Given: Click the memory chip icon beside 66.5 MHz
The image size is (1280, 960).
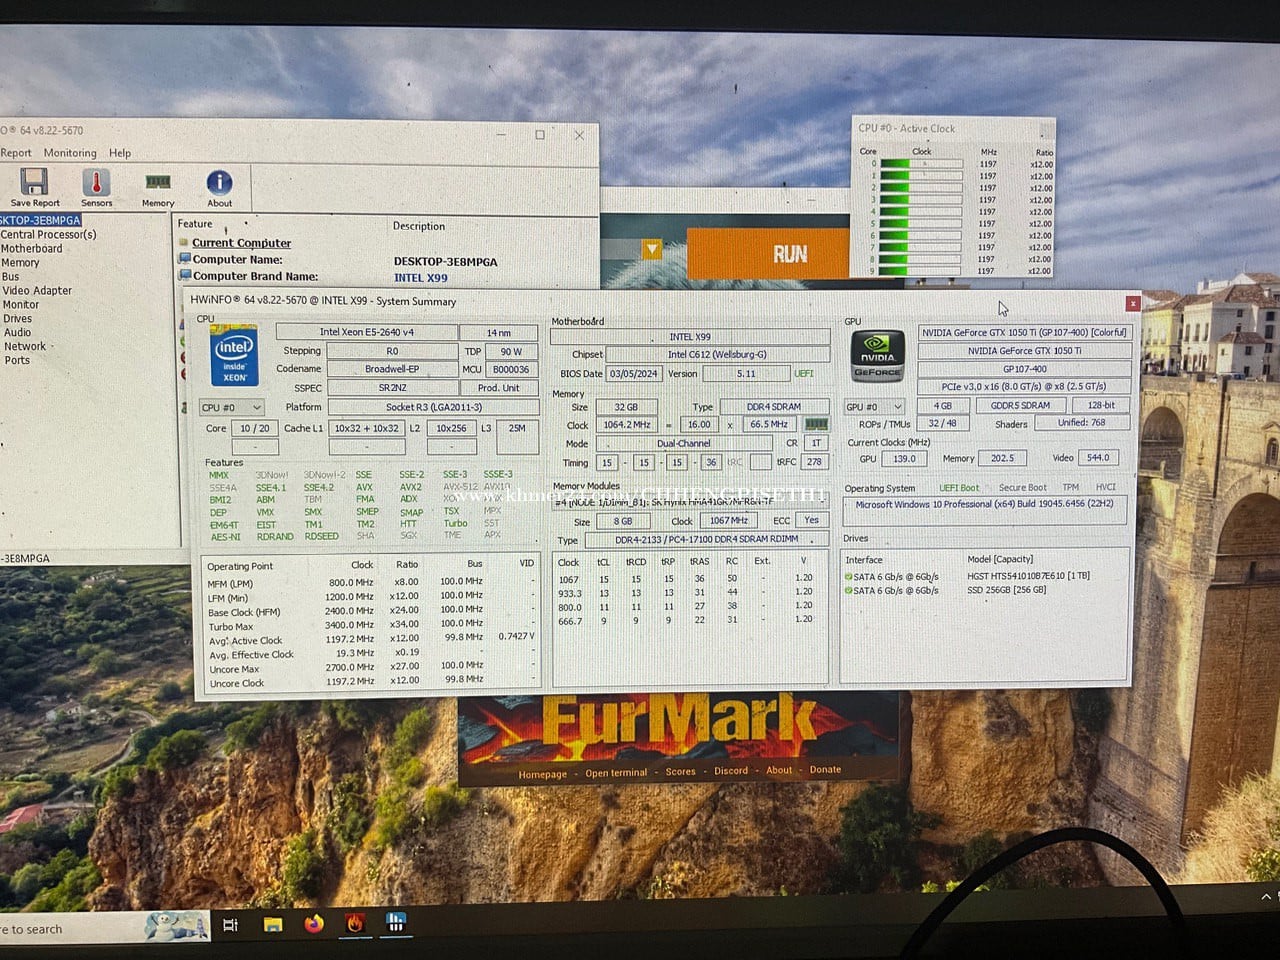Looking at the screenshot, I should (x=816, y=424).
